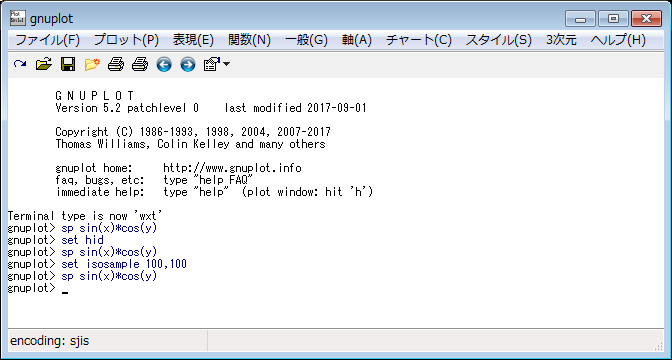
Task: Click the 'Terminal type is now 'wxt'' line
Action: [x=86, y=216]
